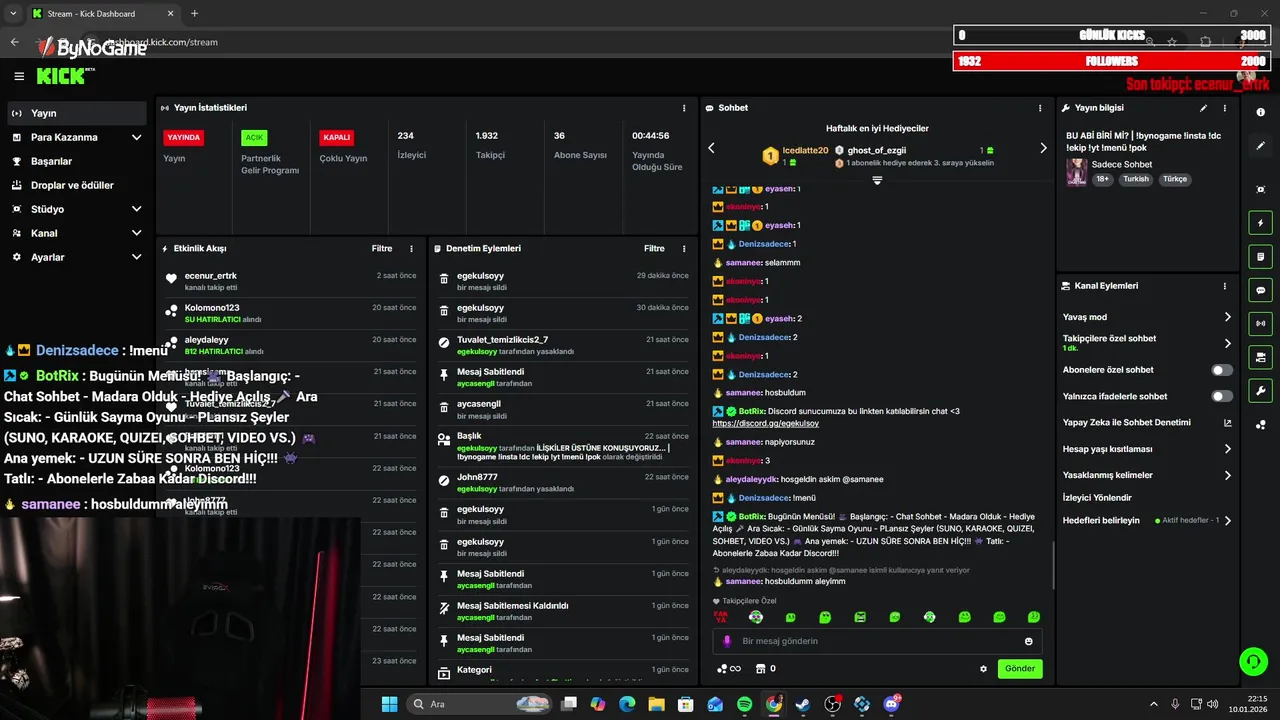Click the shop icon showing 0 below chat
1280x720 pixels.
pyautogui.click(x=765, y=669)
